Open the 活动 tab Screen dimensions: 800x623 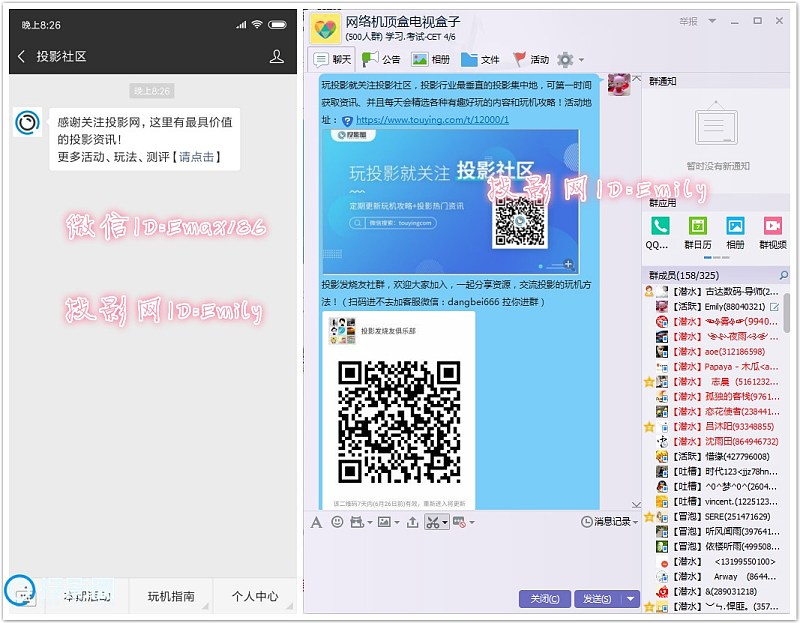(x=531, y=60)
